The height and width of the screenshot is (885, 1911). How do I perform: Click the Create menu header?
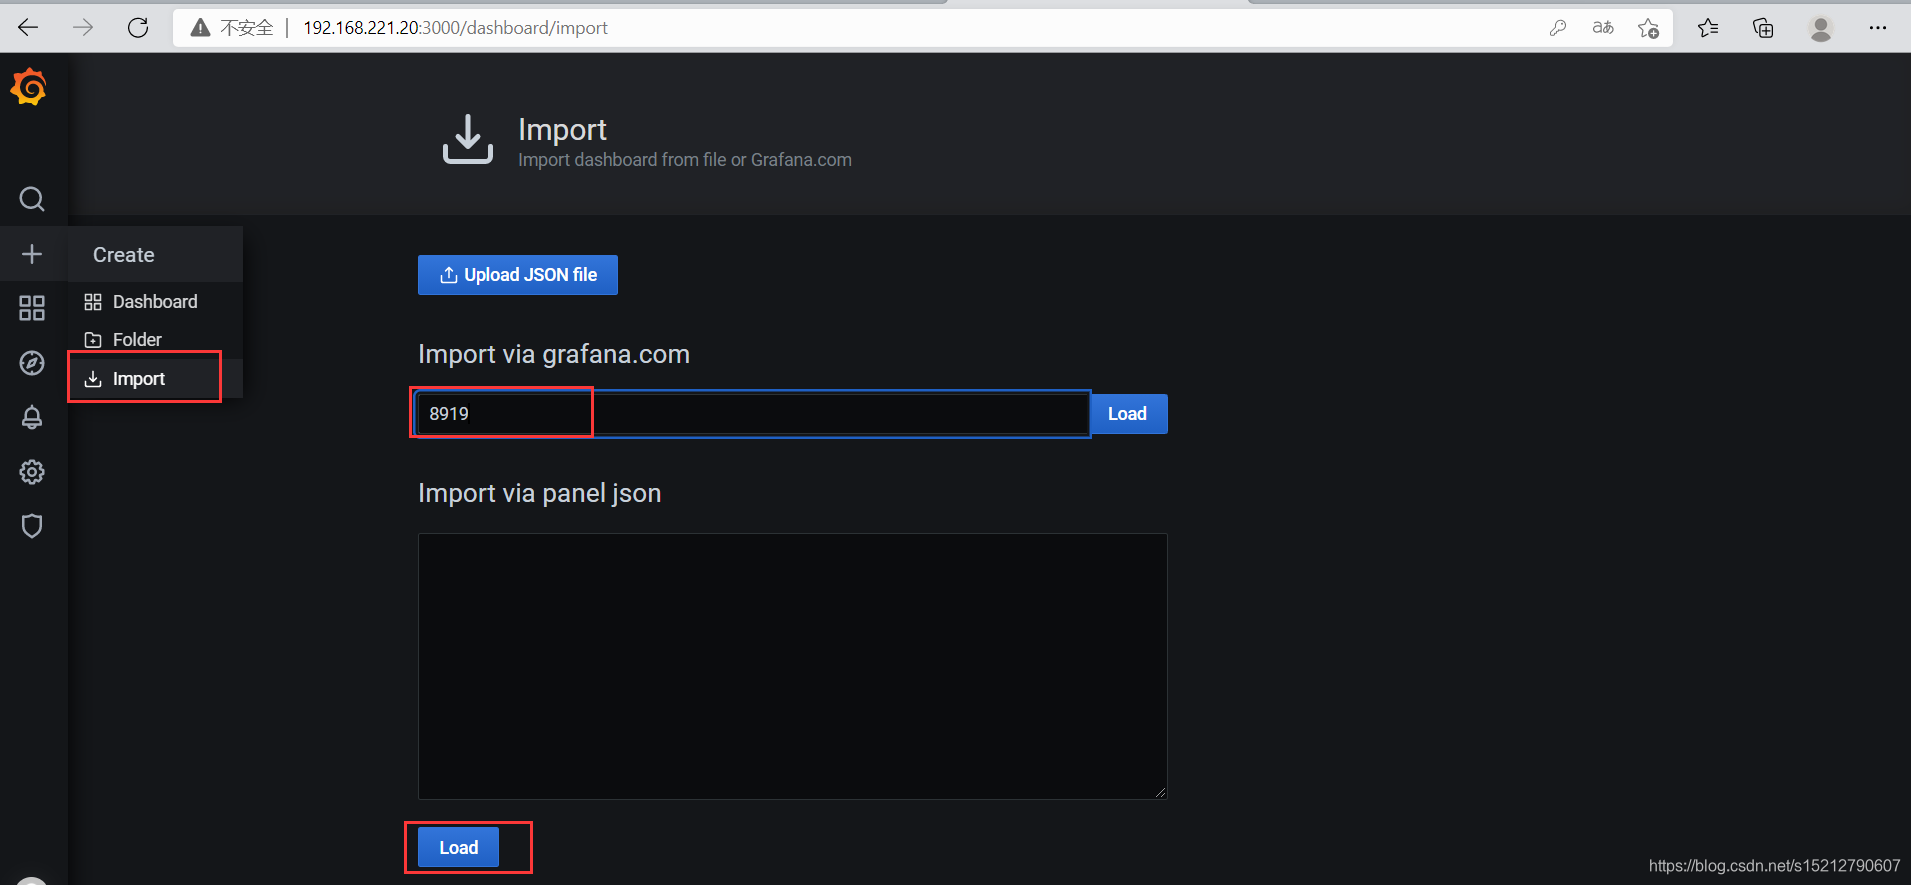(155, 255)
